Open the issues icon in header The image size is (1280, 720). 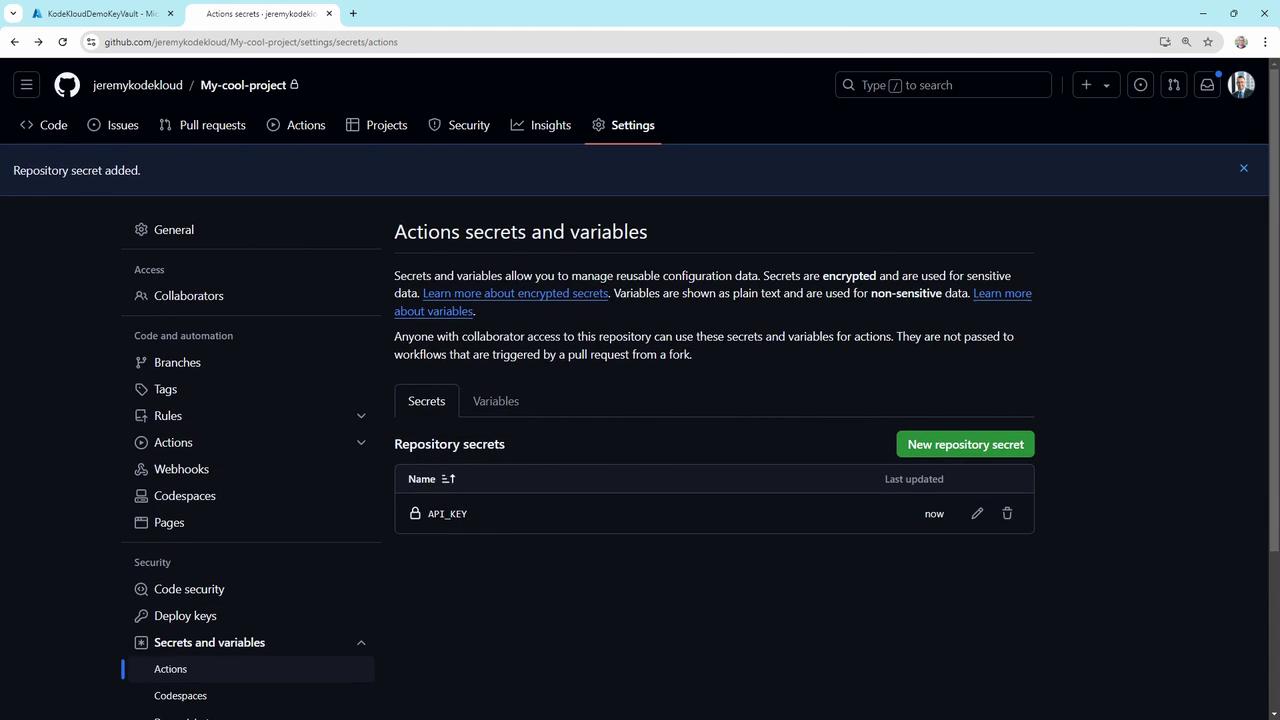click(x=1140, y=85)
